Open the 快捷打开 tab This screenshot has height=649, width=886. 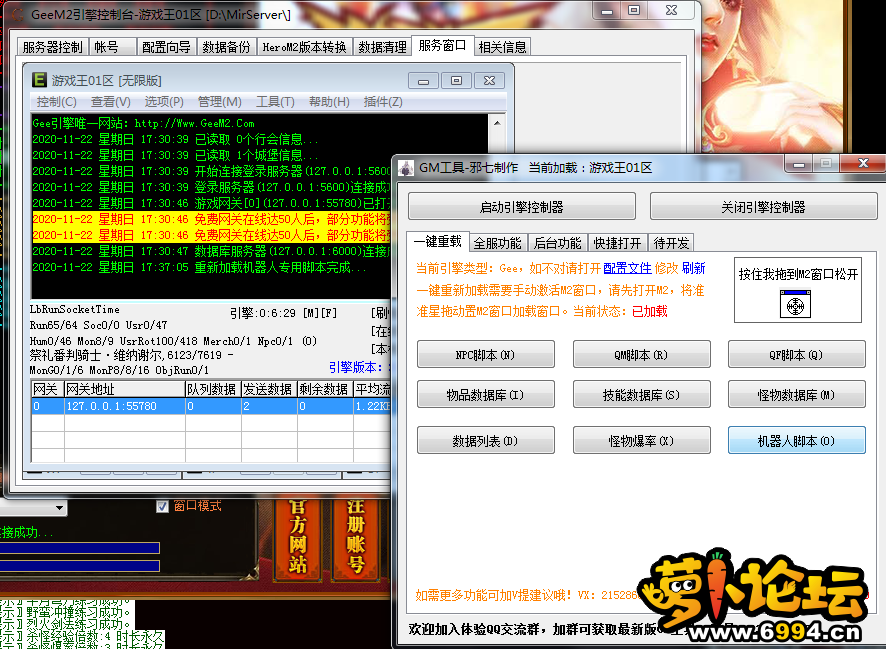click(x=618, y=243)
